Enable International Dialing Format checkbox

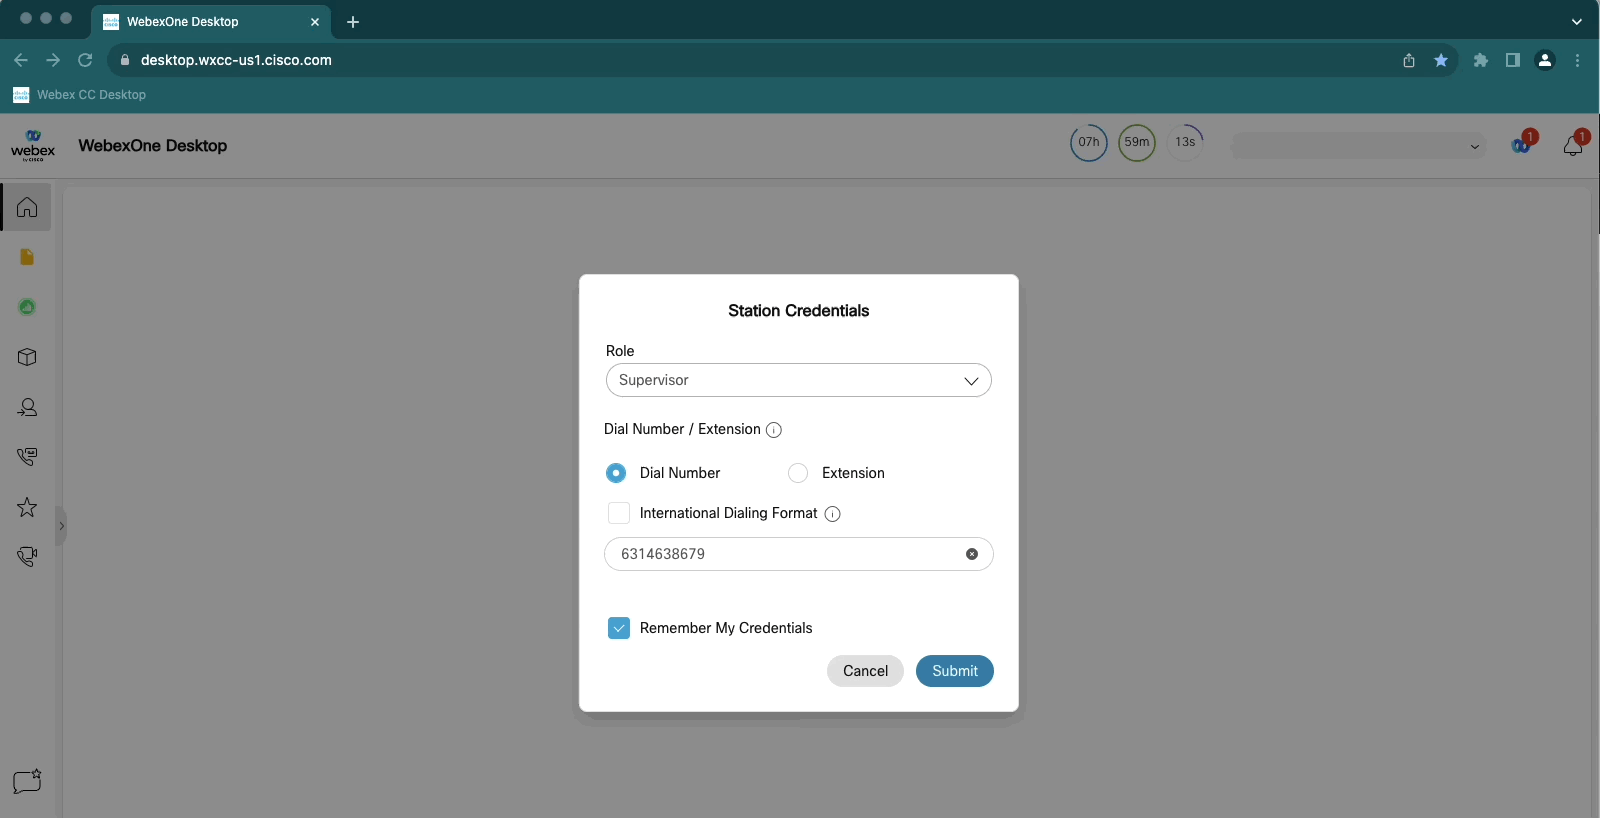619,513
